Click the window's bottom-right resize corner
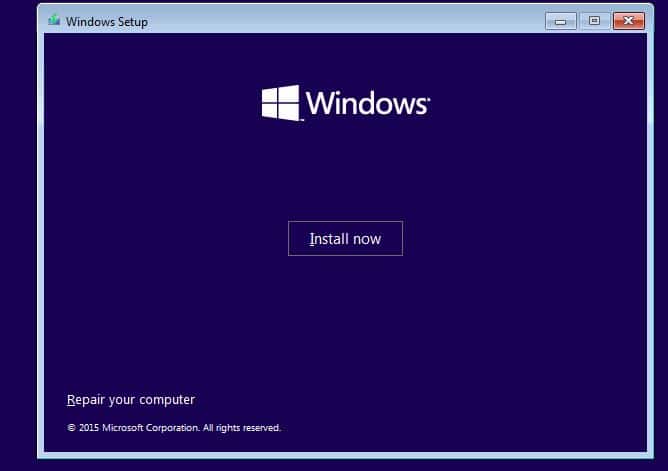Screen dimensions: 668x471 (x=650, y=455)
